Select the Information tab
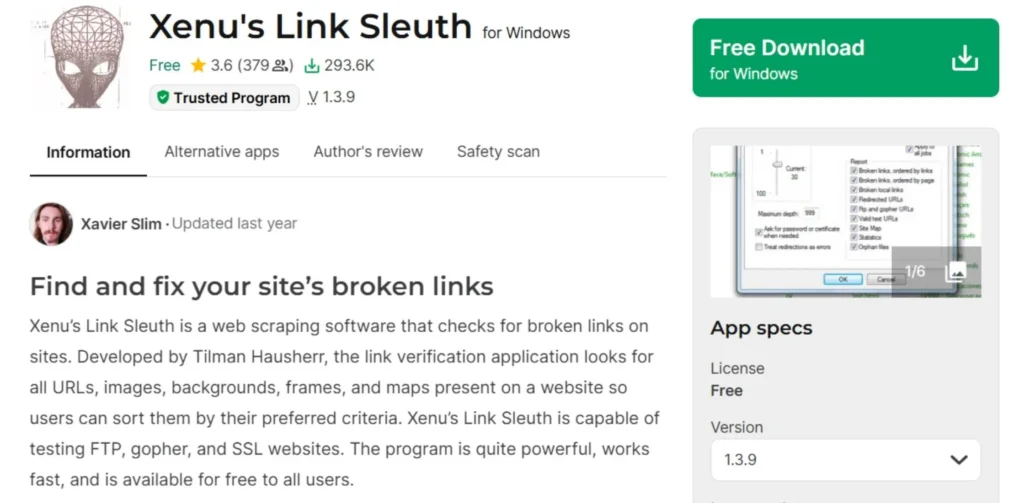 (x=88, y=152)
